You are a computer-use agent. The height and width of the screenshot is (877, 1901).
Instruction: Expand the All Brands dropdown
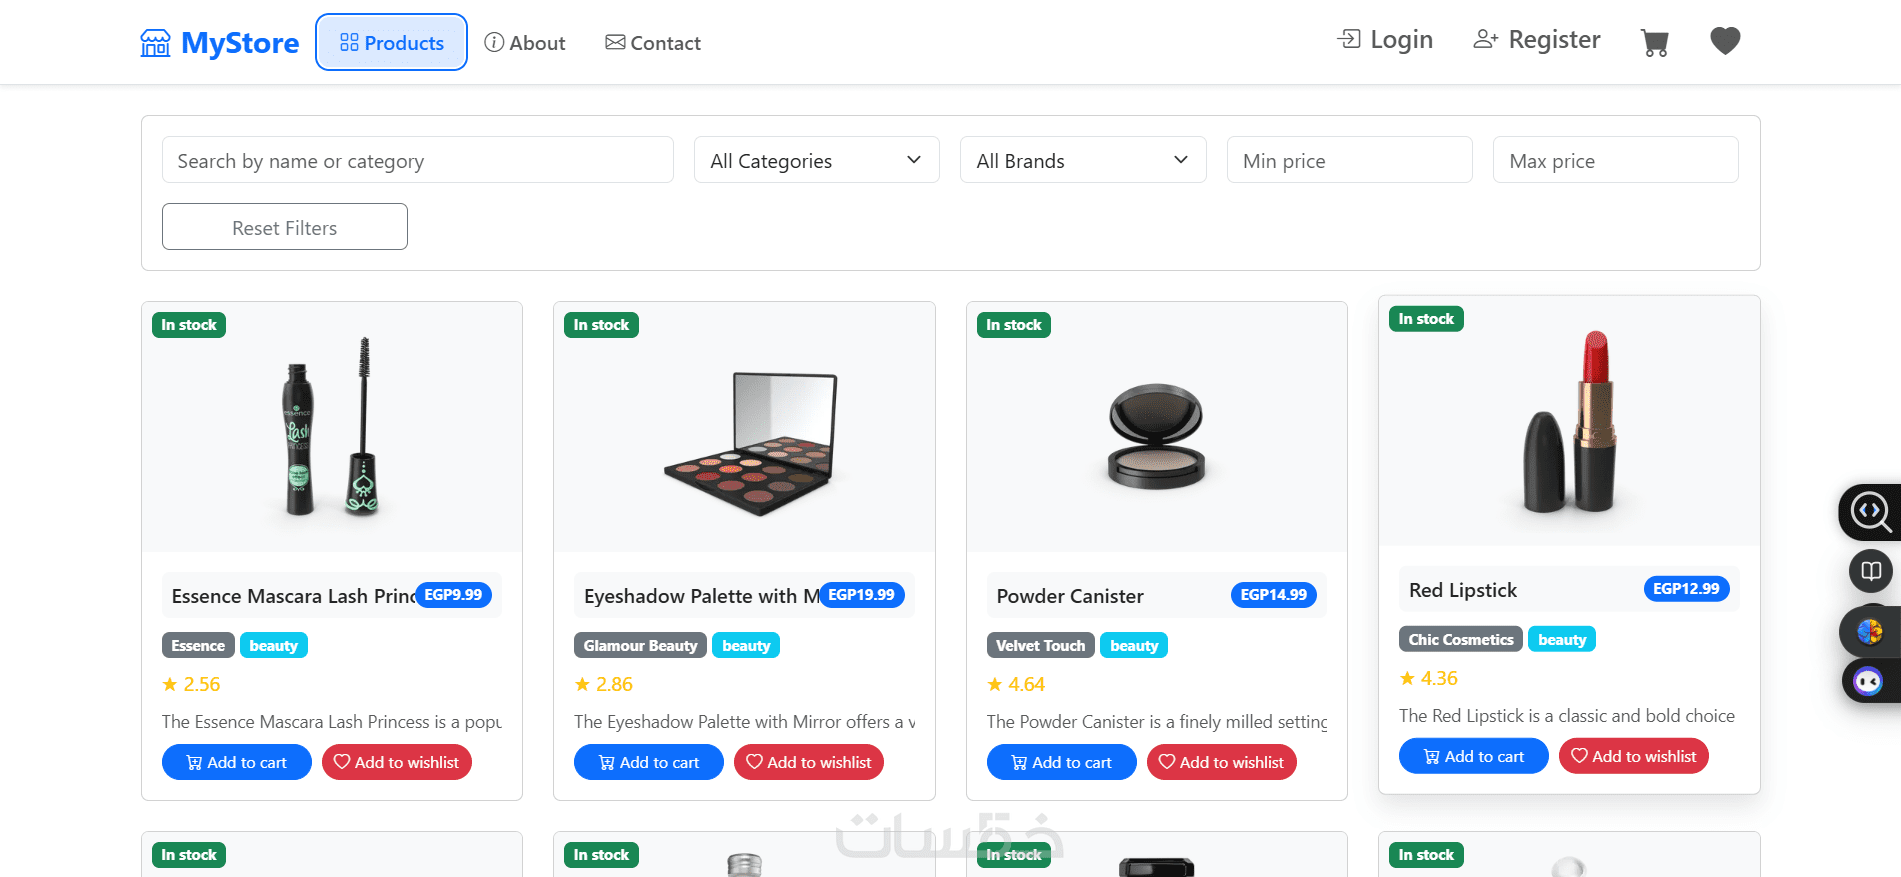point(1083,160)
